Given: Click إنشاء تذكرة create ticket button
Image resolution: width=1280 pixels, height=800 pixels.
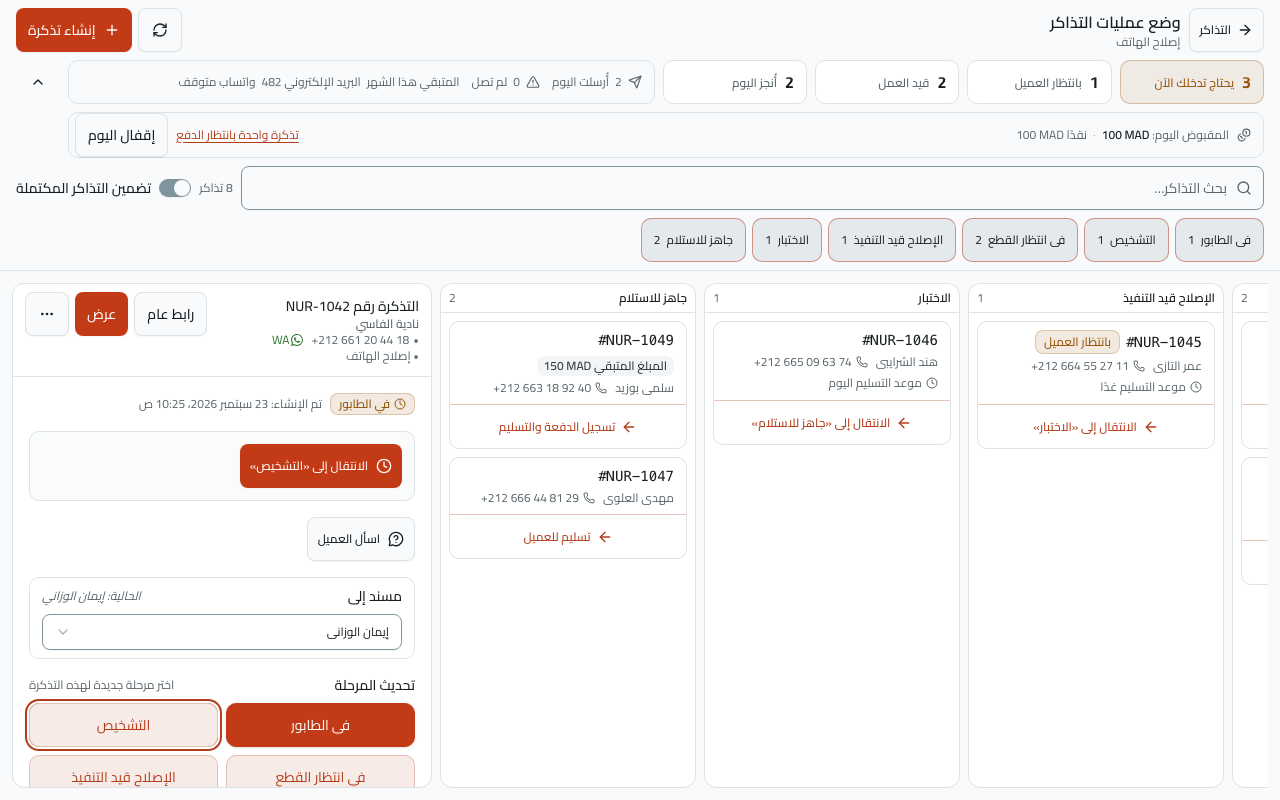Looking at the screenshot, I should coord(74,30).
